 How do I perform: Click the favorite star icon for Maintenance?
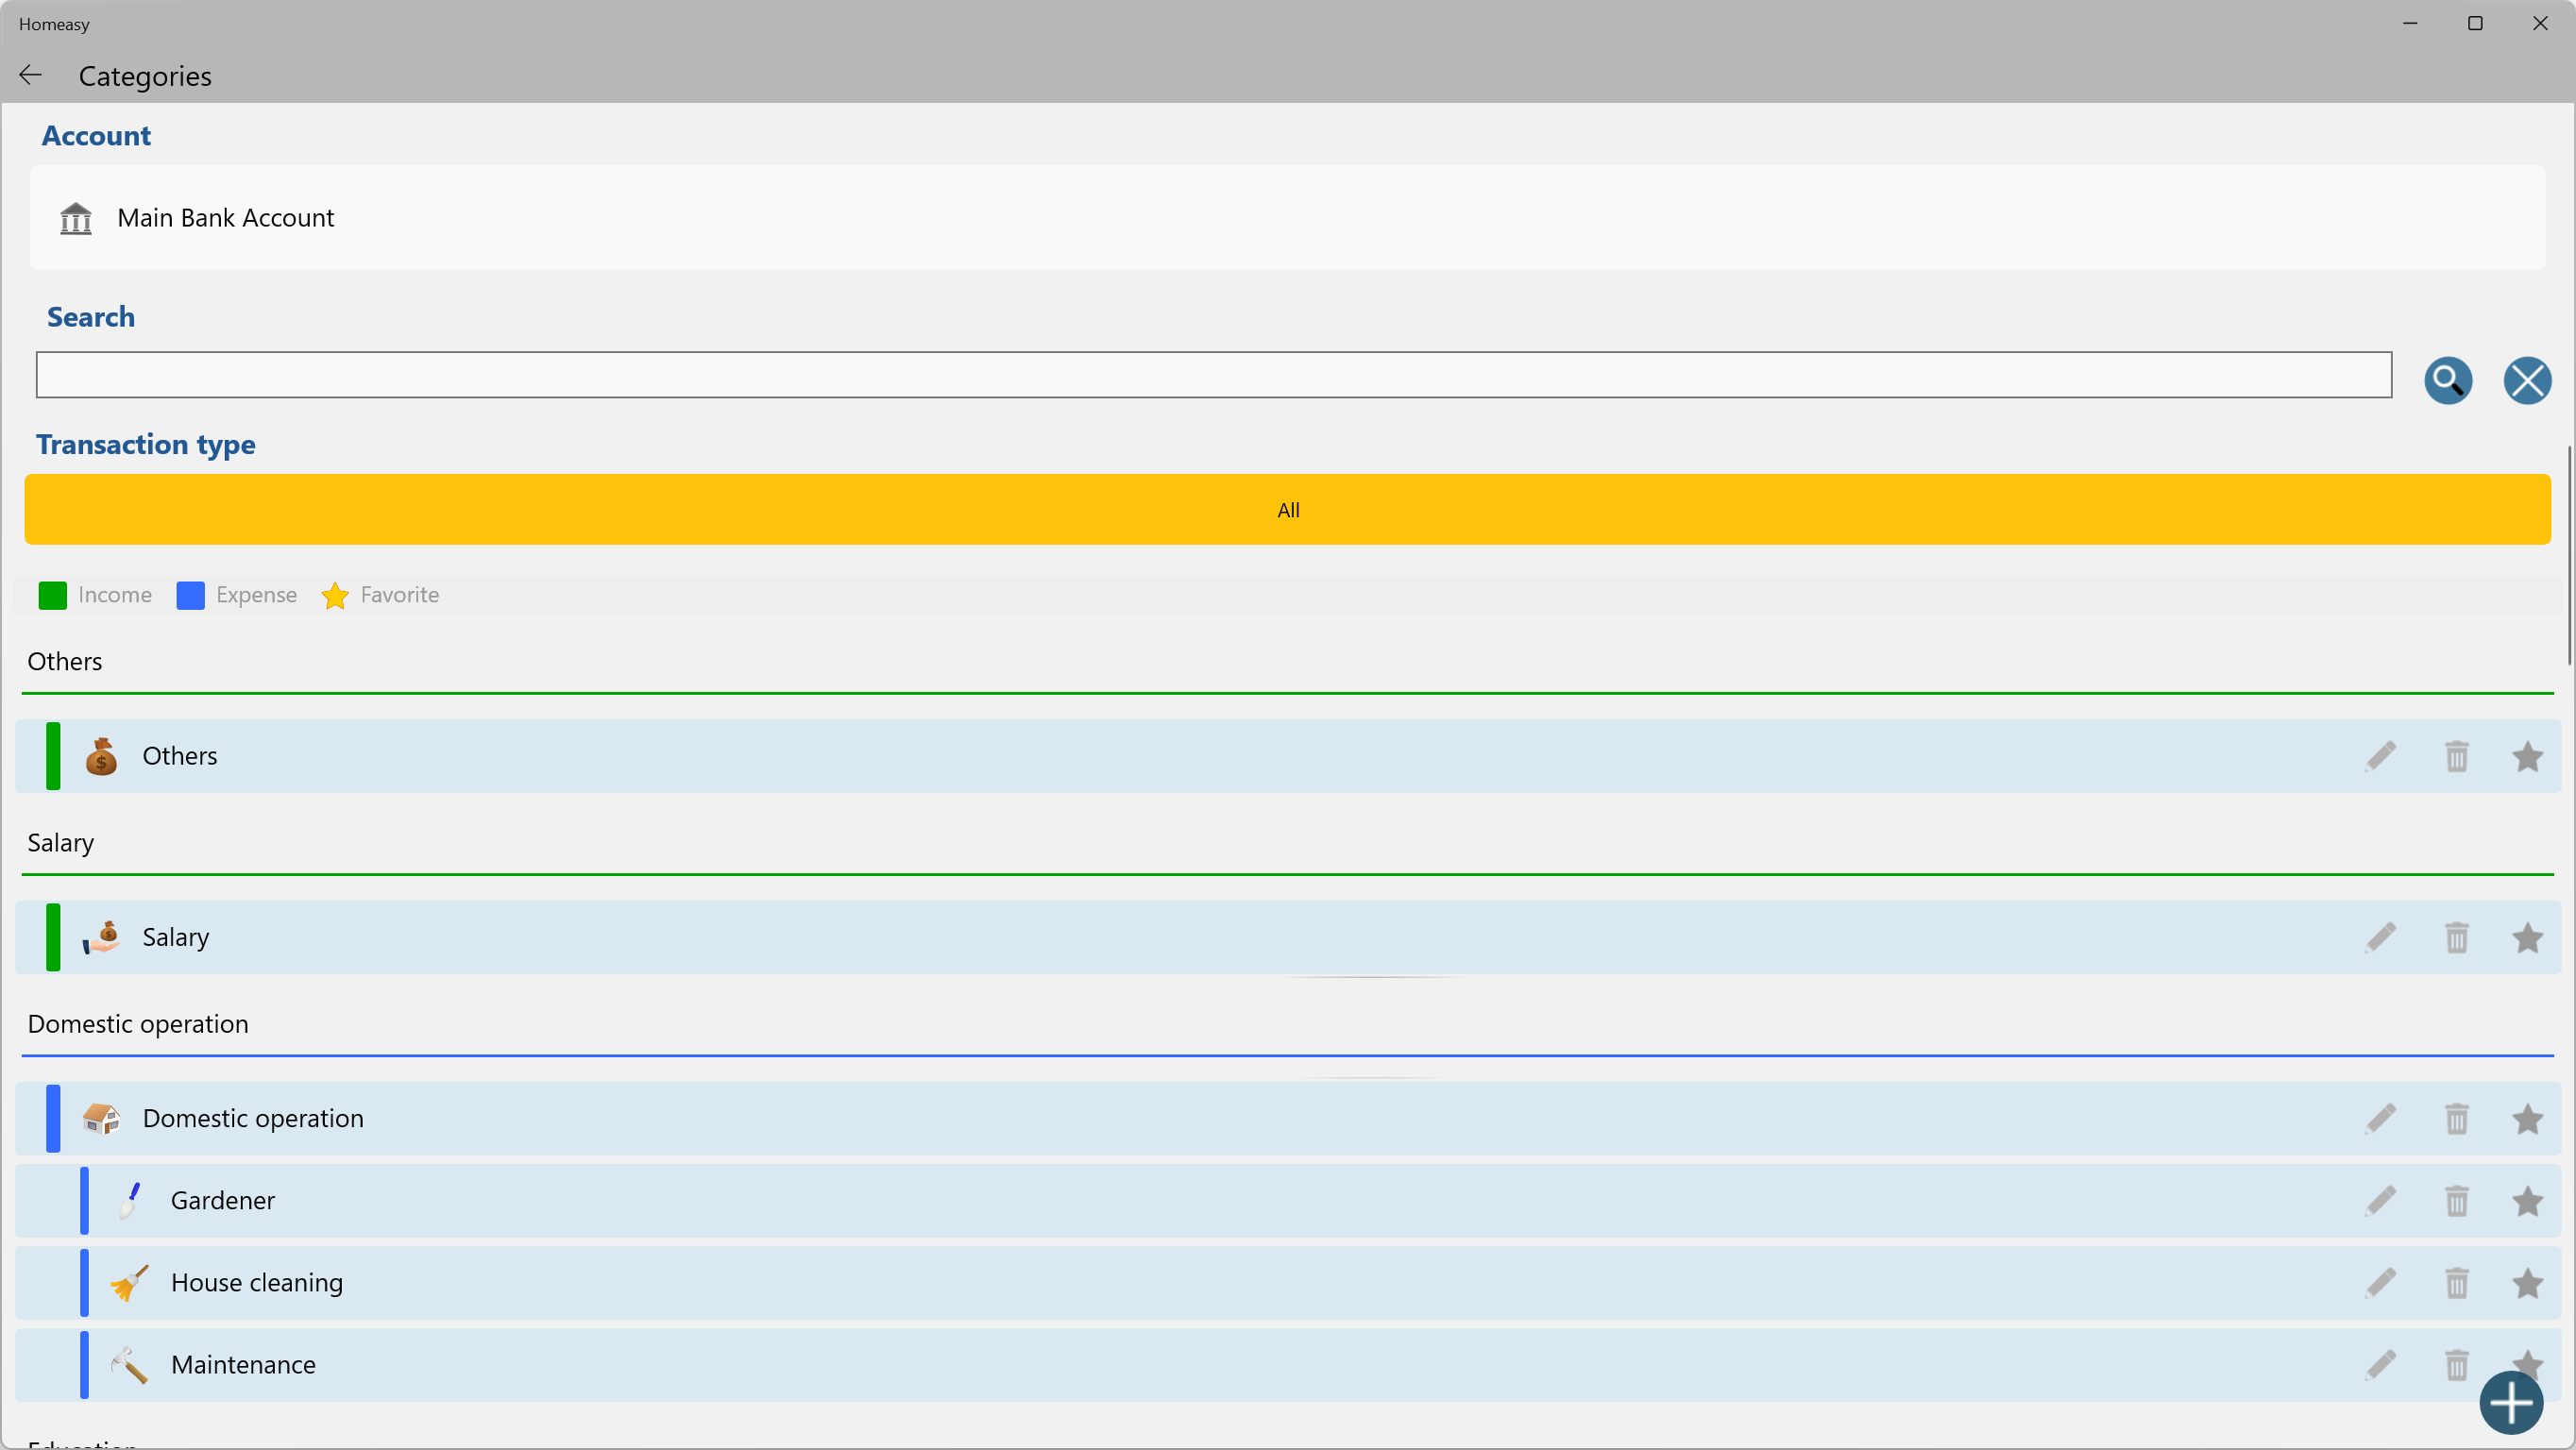(x=2528, y=1363)
